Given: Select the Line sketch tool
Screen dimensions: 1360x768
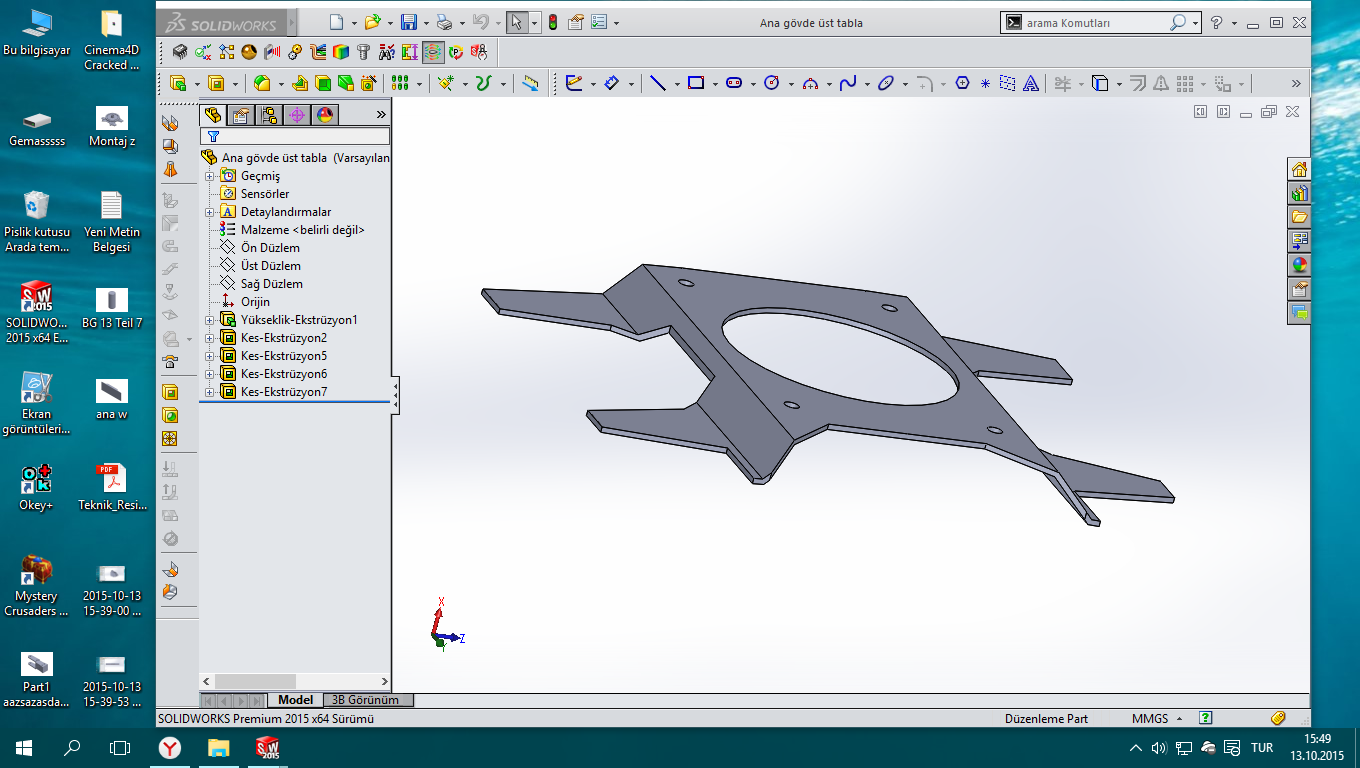Looking at the screenshot, I should 657,84.
